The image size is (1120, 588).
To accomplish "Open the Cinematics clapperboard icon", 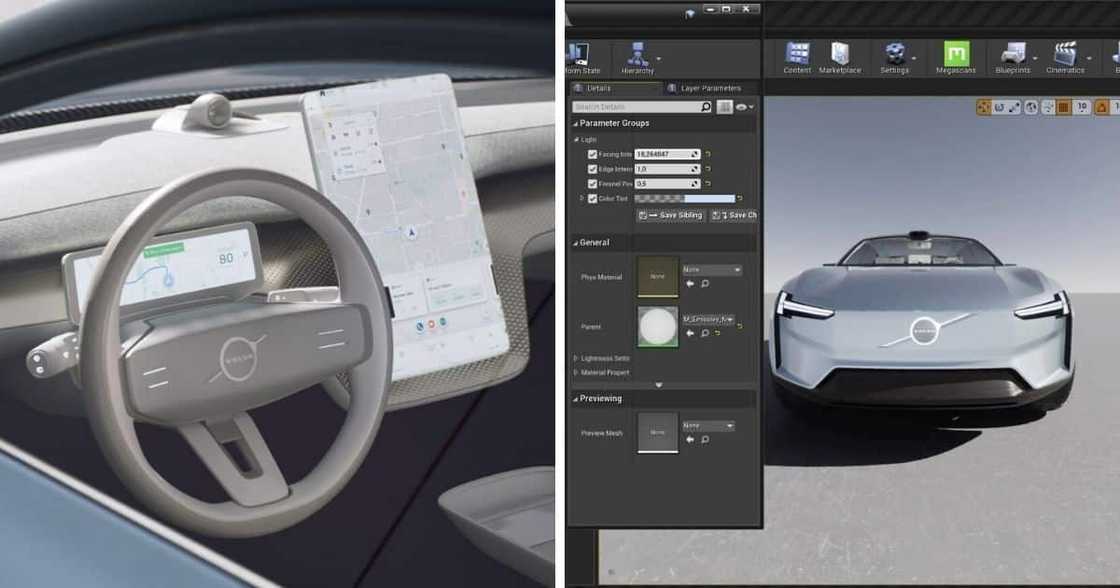I will pyautogui.click(x=1065, y=57).
